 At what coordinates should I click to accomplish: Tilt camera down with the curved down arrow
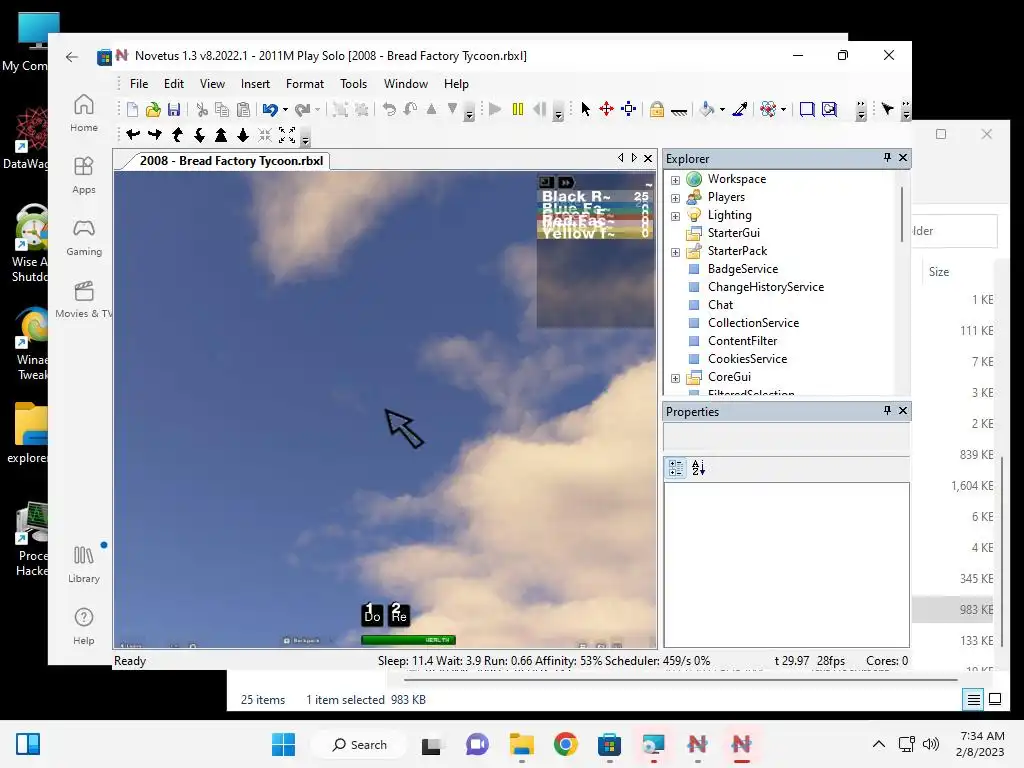pyautogui.click(x=199, y=135)
